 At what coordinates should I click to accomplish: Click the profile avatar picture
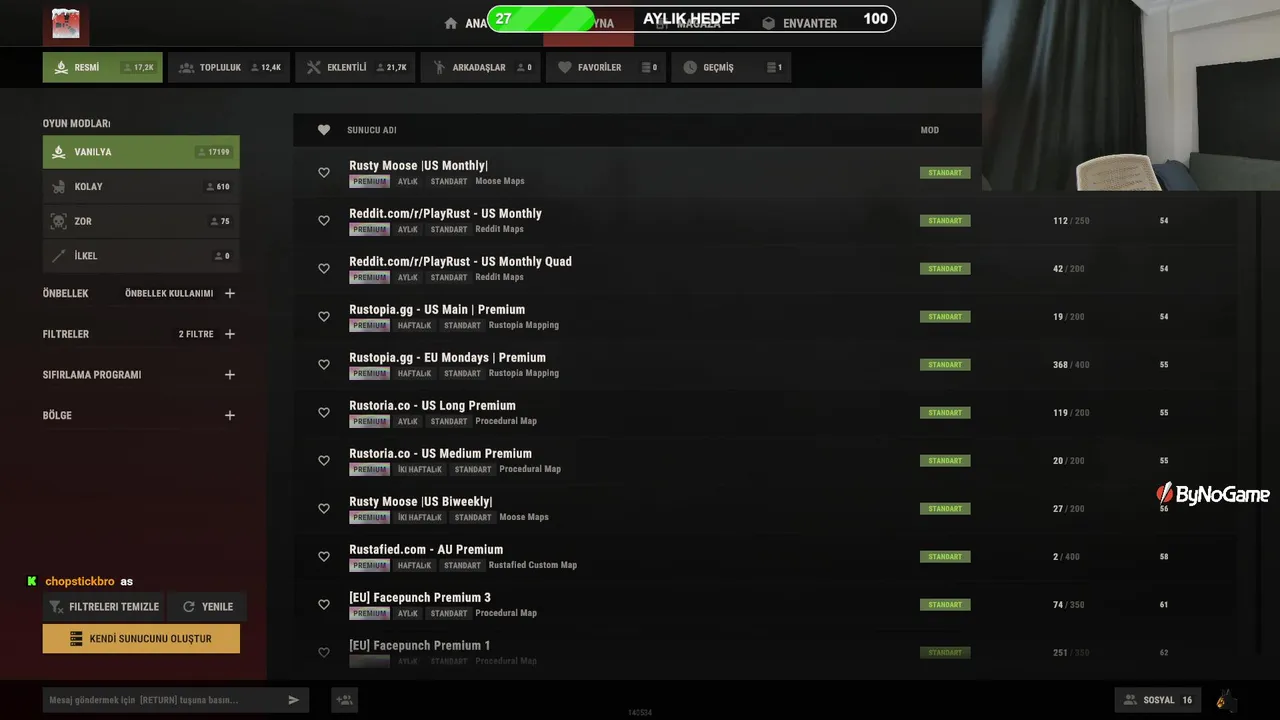[x=66, y=23]
